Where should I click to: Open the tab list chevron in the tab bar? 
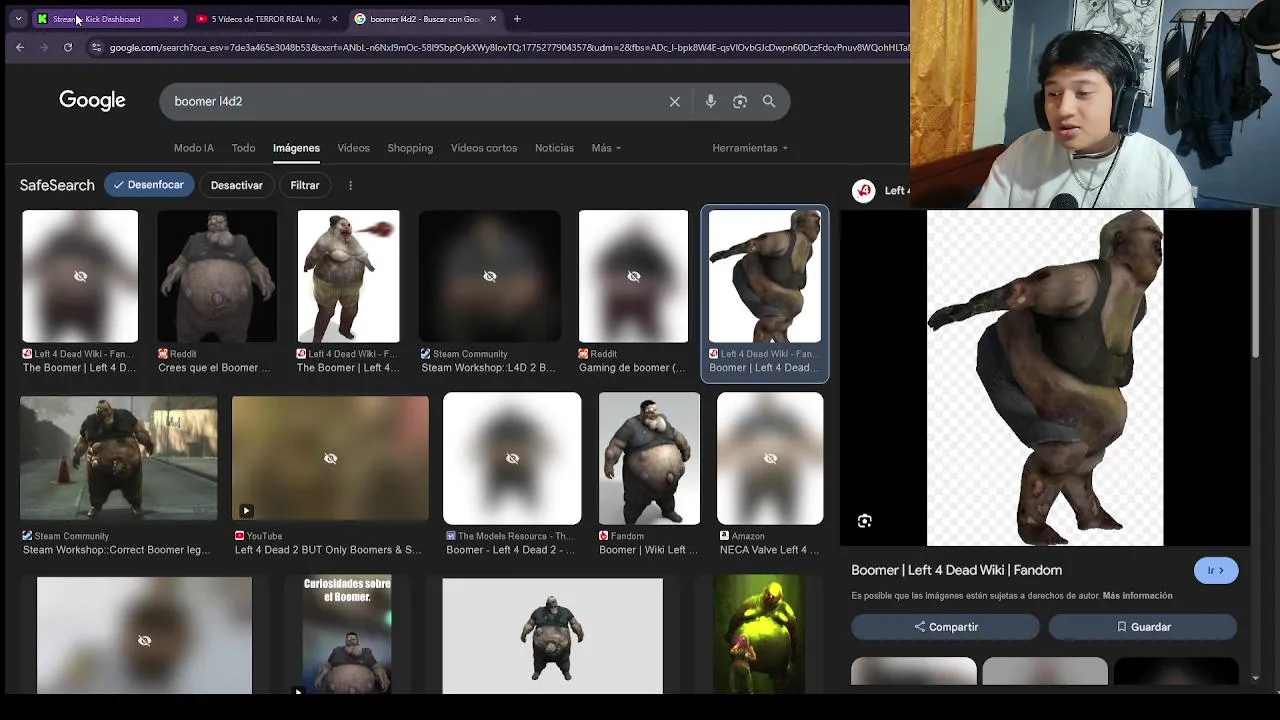18,19
